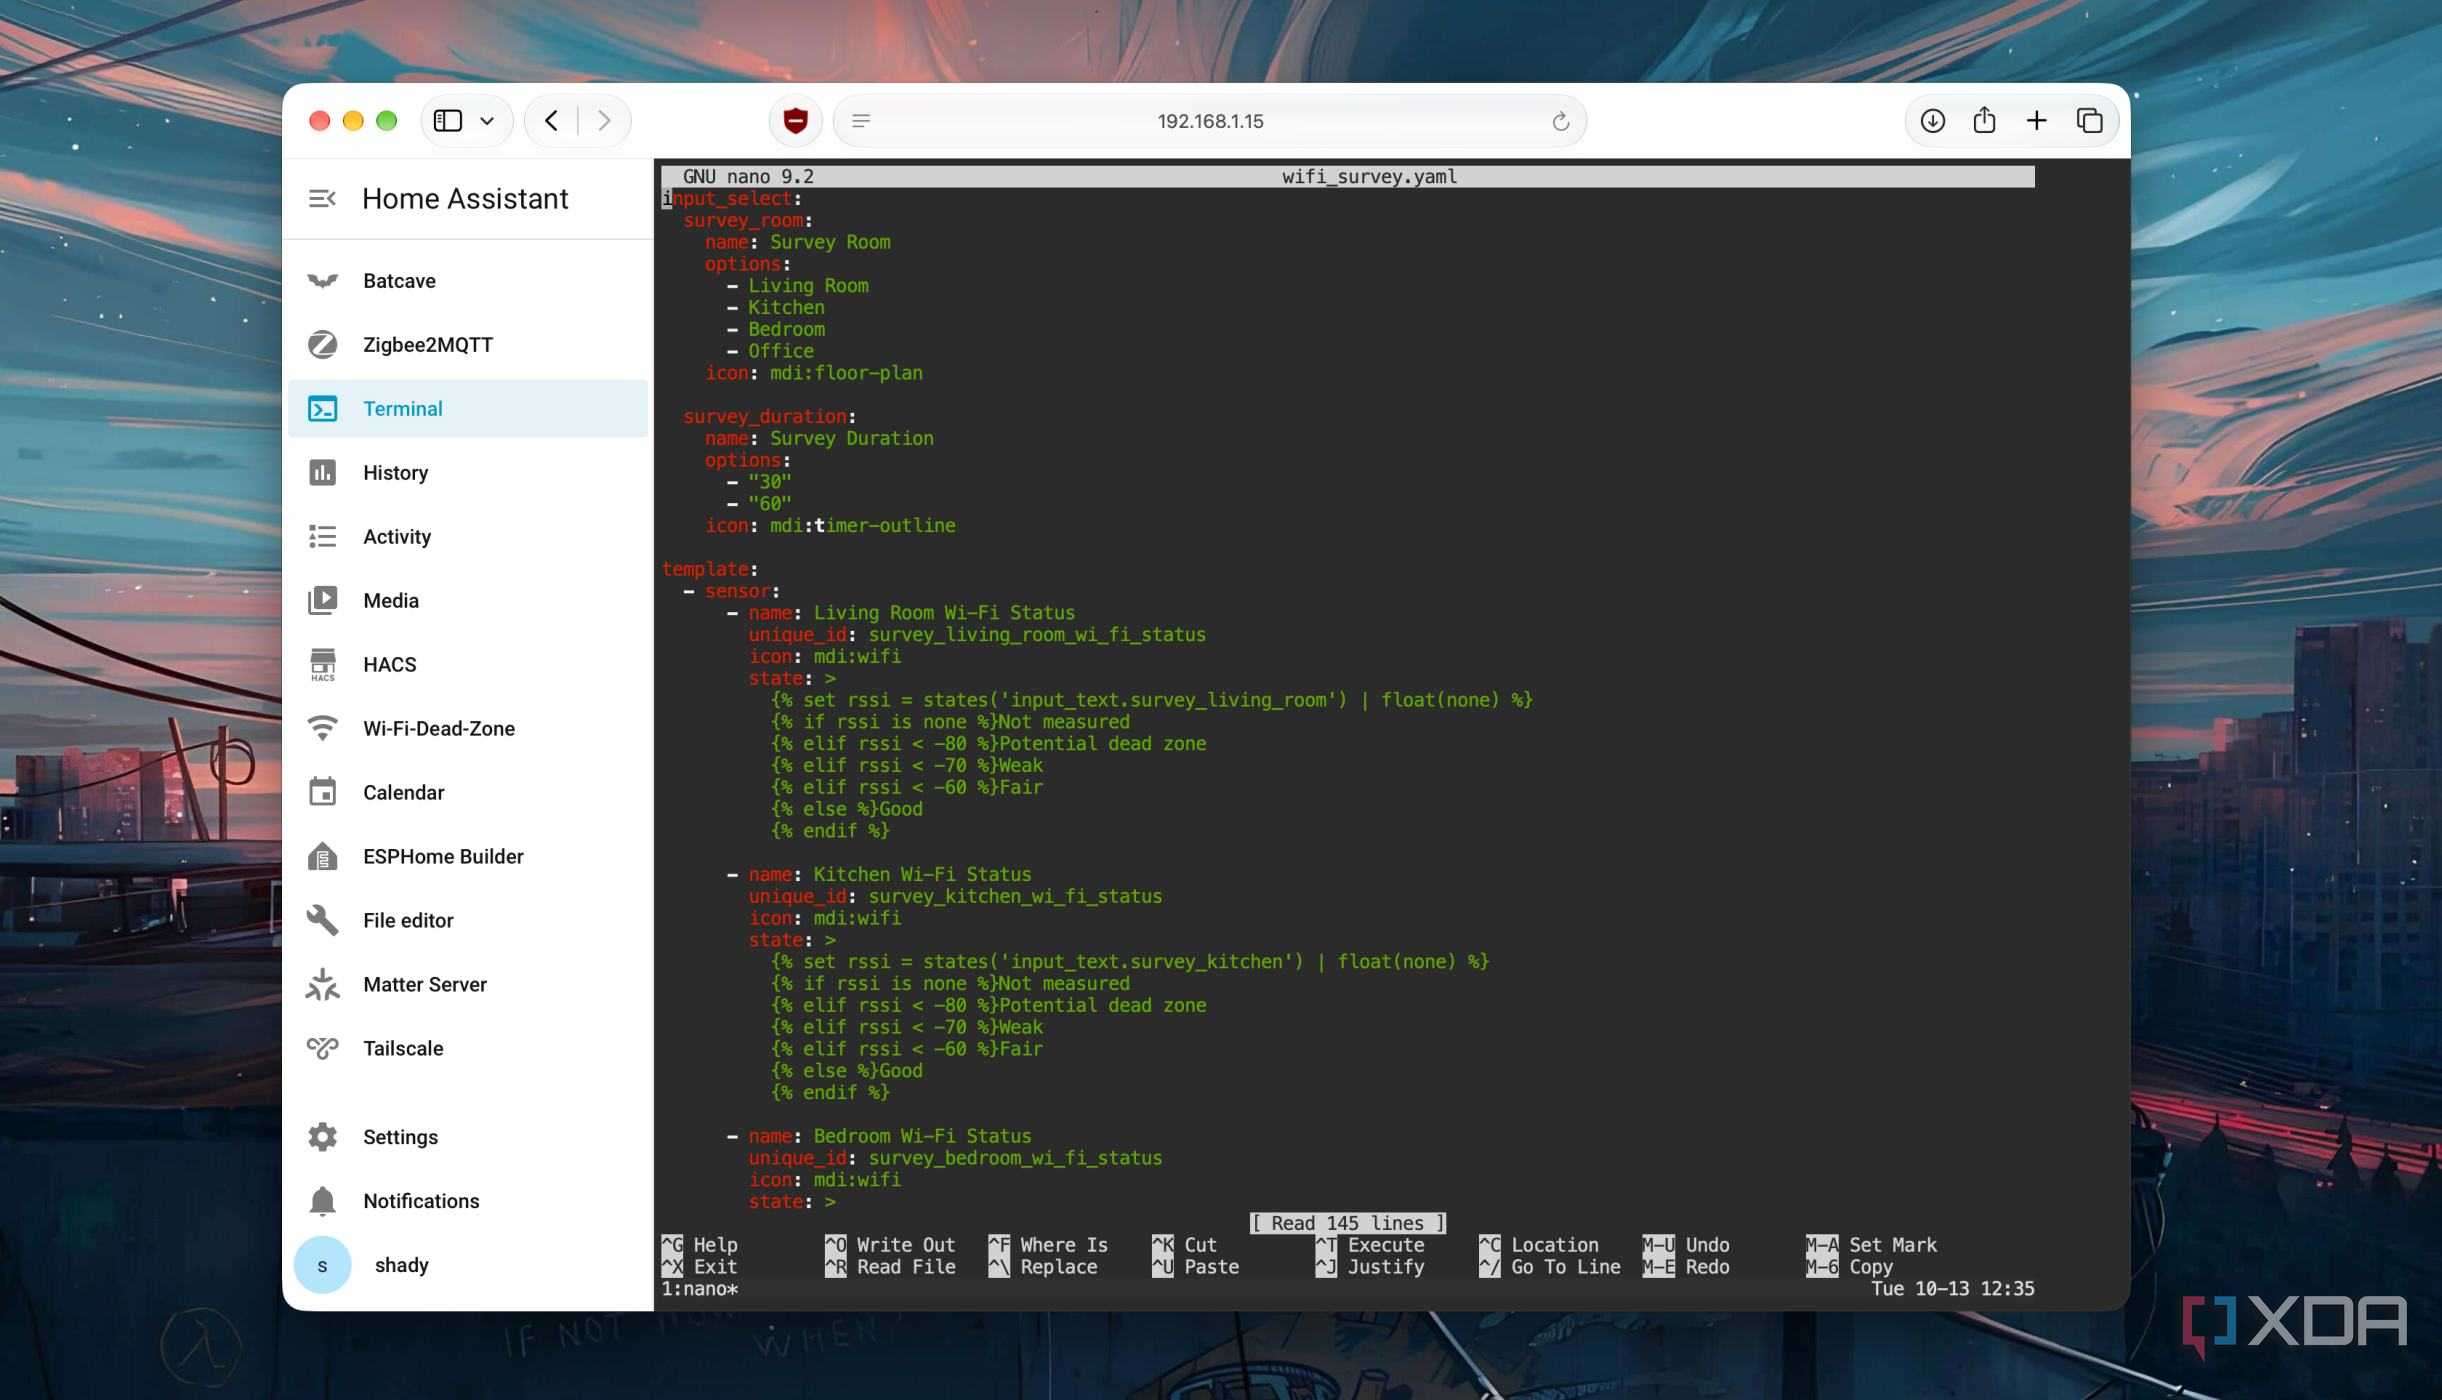Open the Matter Server panel
The image size is (2442, 1400).
[468, 985]
